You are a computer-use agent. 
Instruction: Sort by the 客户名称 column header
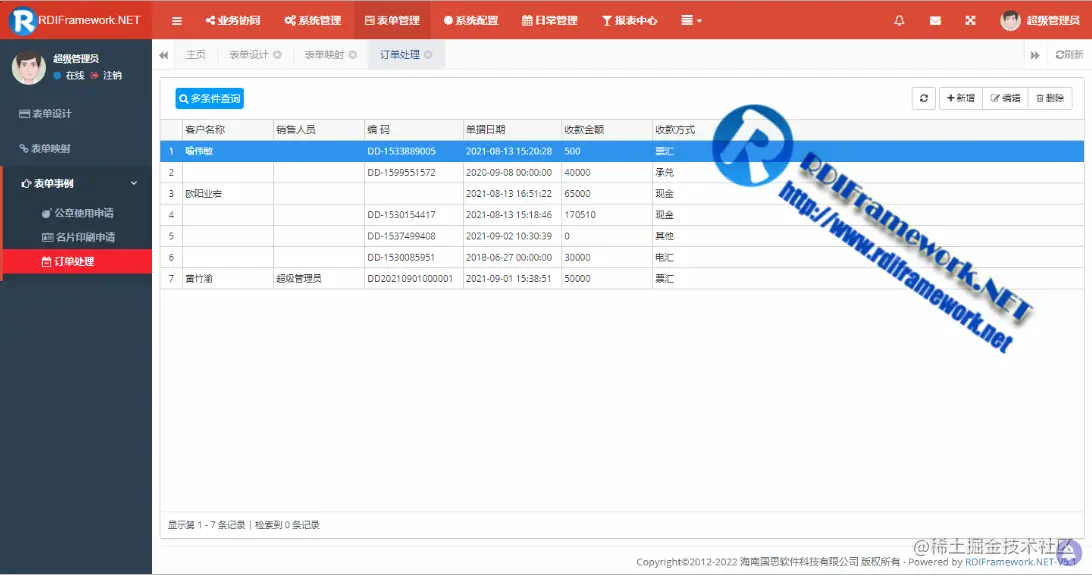228,129
